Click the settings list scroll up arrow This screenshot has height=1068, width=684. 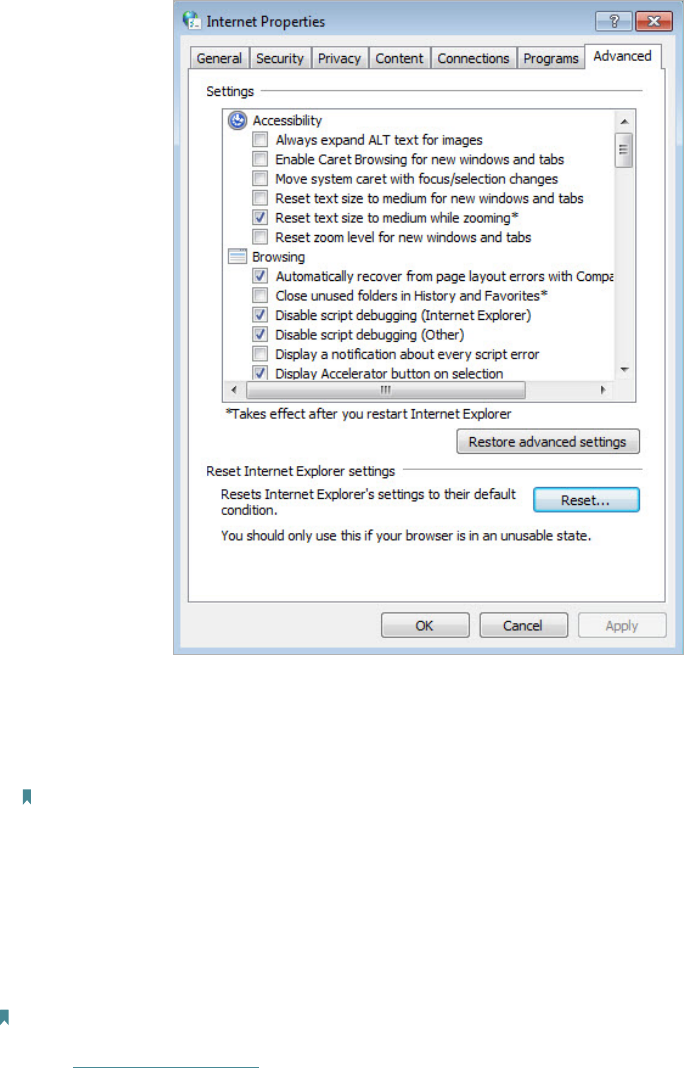coord(623,121)
